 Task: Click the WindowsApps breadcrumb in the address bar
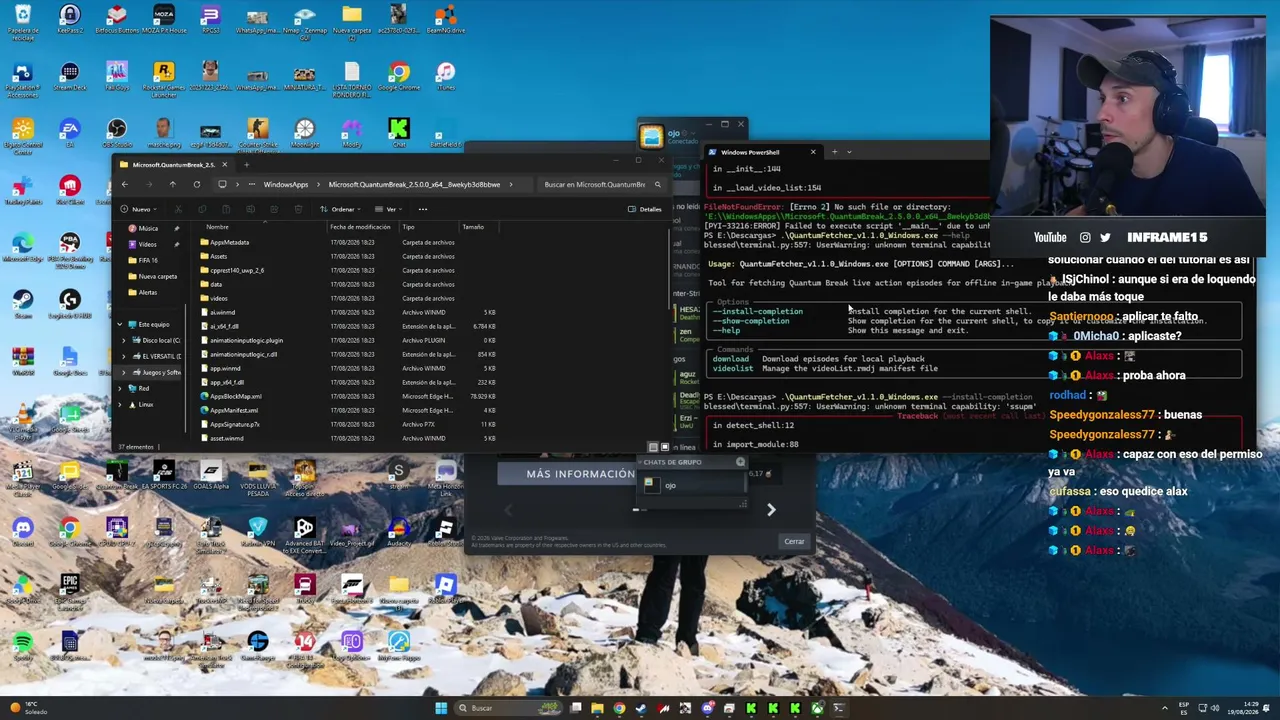click(286, 184)
